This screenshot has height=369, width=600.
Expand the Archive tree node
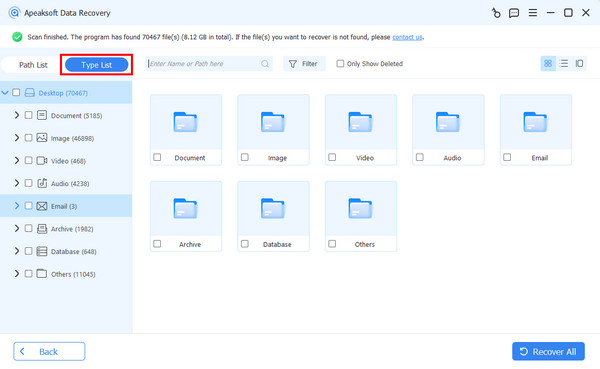(17, 228)
